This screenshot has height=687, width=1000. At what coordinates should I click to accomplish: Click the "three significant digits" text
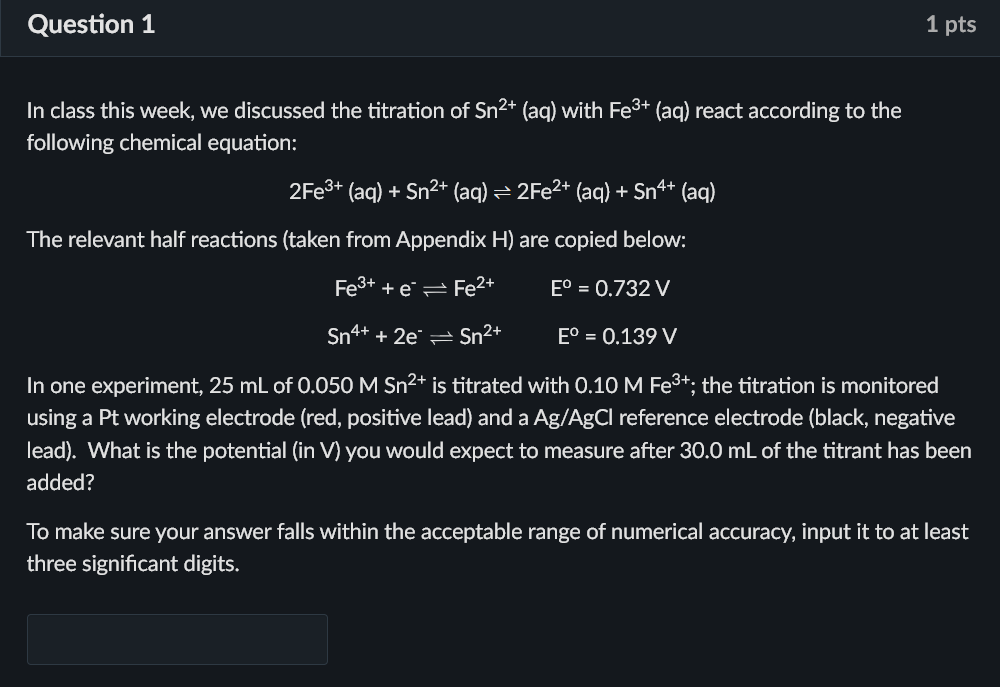[x=132, y=564]
